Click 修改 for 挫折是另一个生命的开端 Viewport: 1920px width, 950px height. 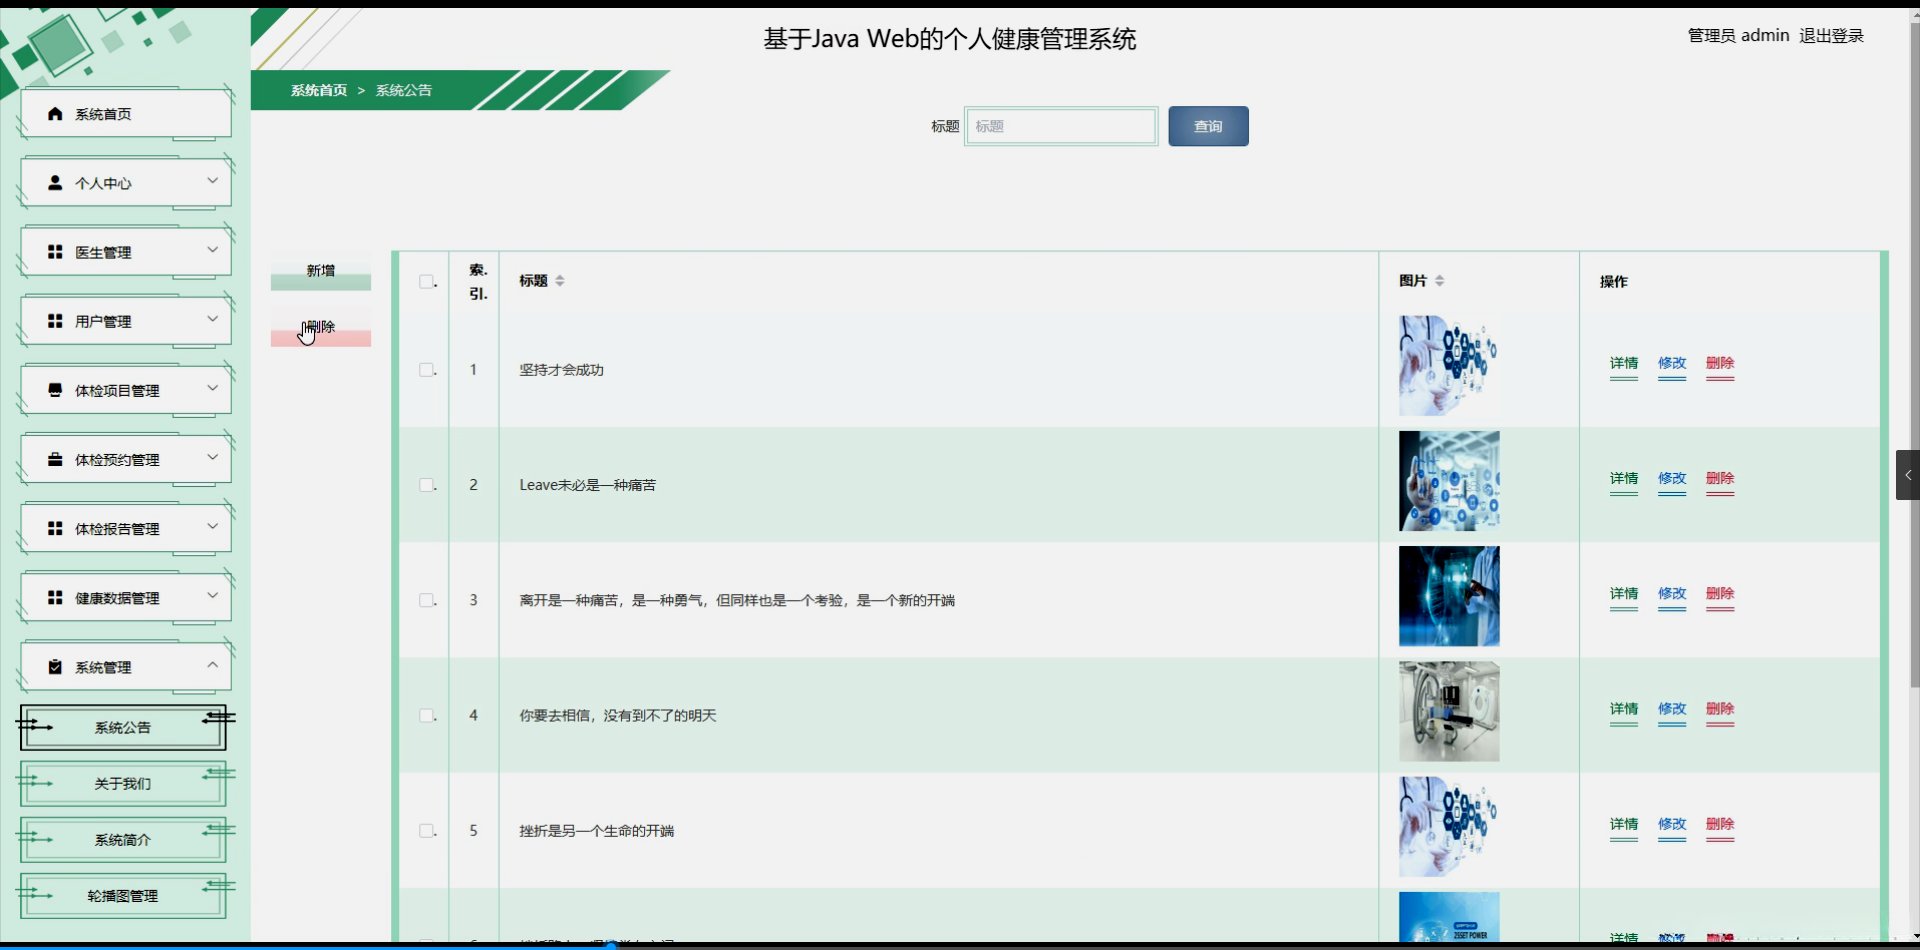coord(1672,825)
